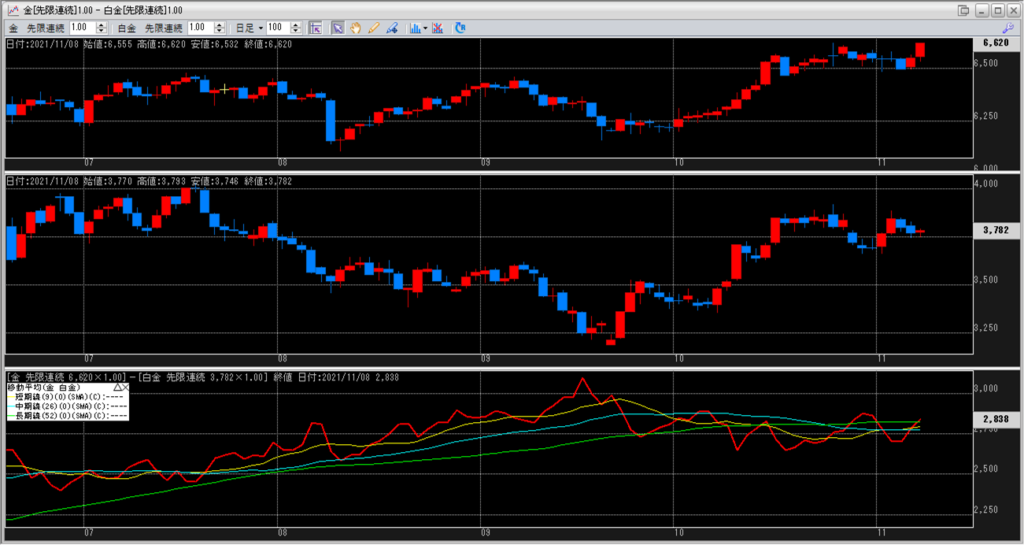Select the arrow cursor tool in the toolbar
This screenshot has width=1024, height=545.
point(338,28)
